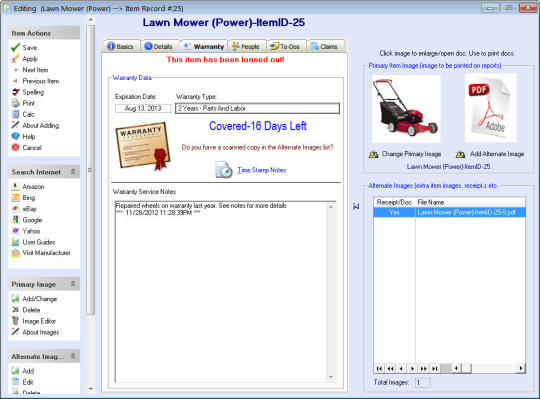Click the Cancel icon
The image size is (540, 399).
point(15,147)
